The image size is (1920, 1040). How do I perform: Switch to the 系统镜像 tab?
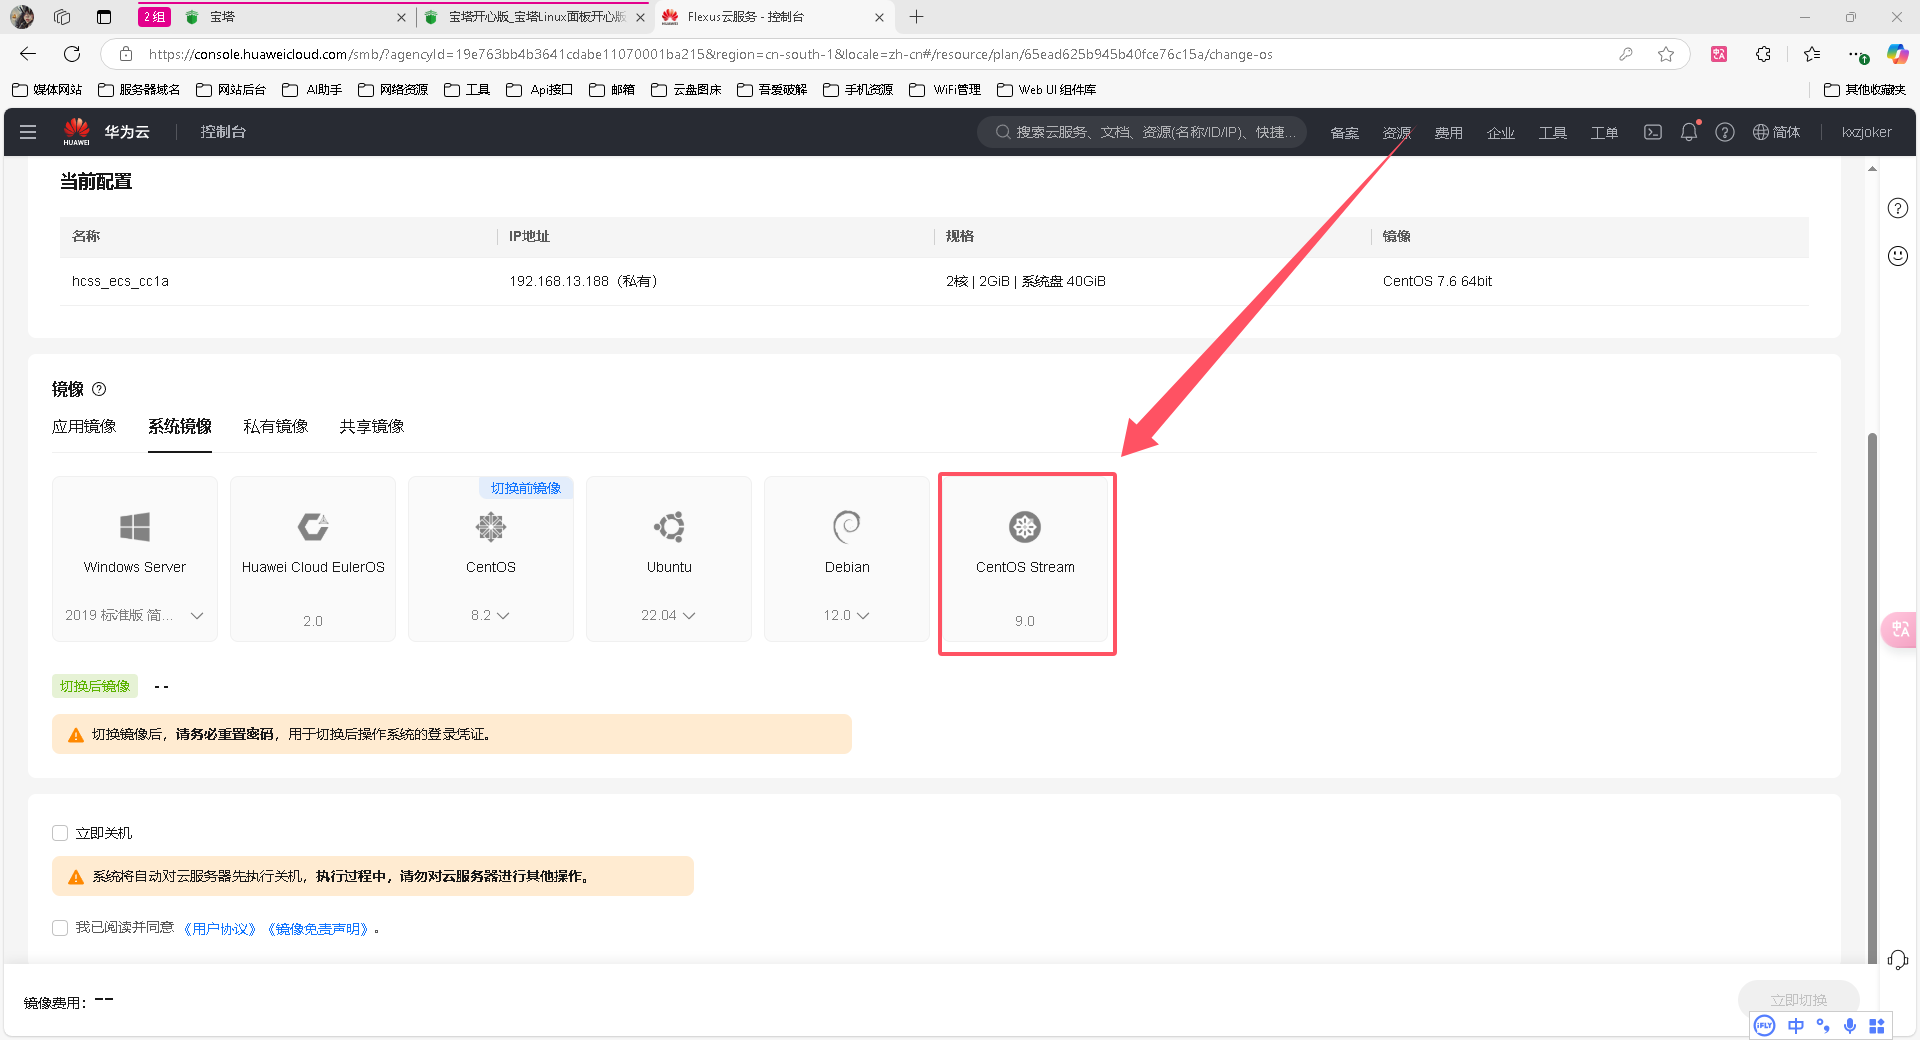pyautogui.click(x=180, y=426)
